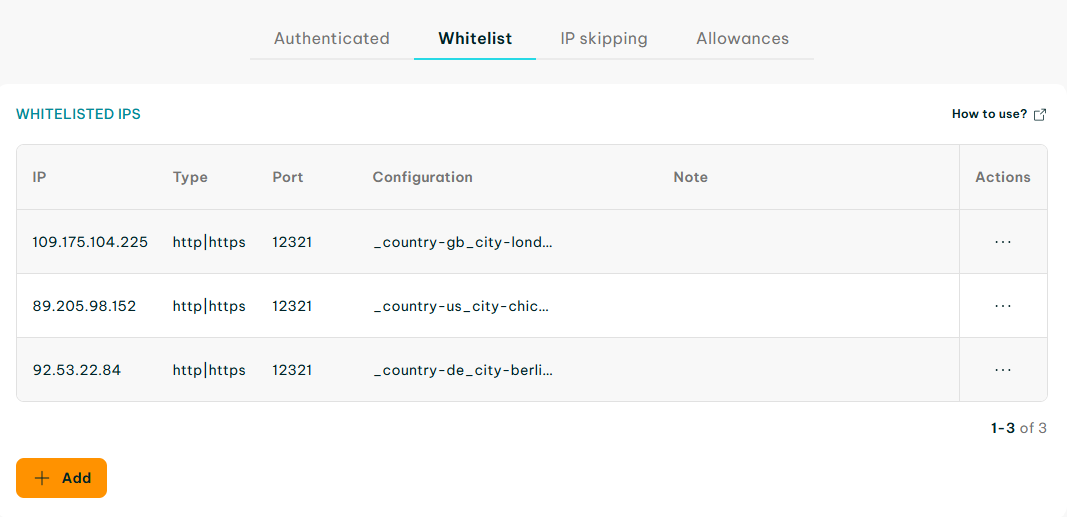Click the plus icon on Add button
Viewport: 1067px width, 517px height.
(x=42, y=478)
